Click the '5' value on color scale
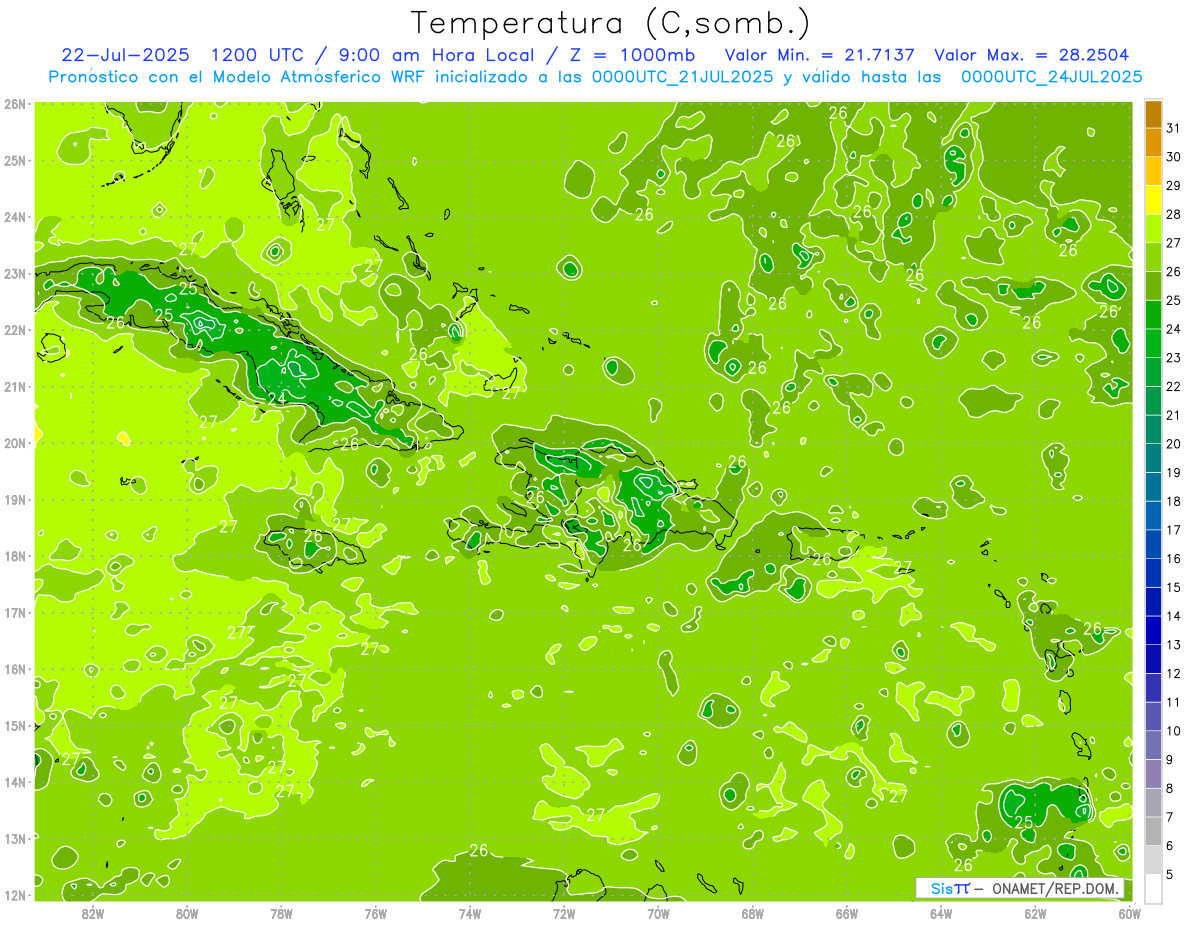The image size is (1200, 927). pyautogui.click(x=1170, y=874)
